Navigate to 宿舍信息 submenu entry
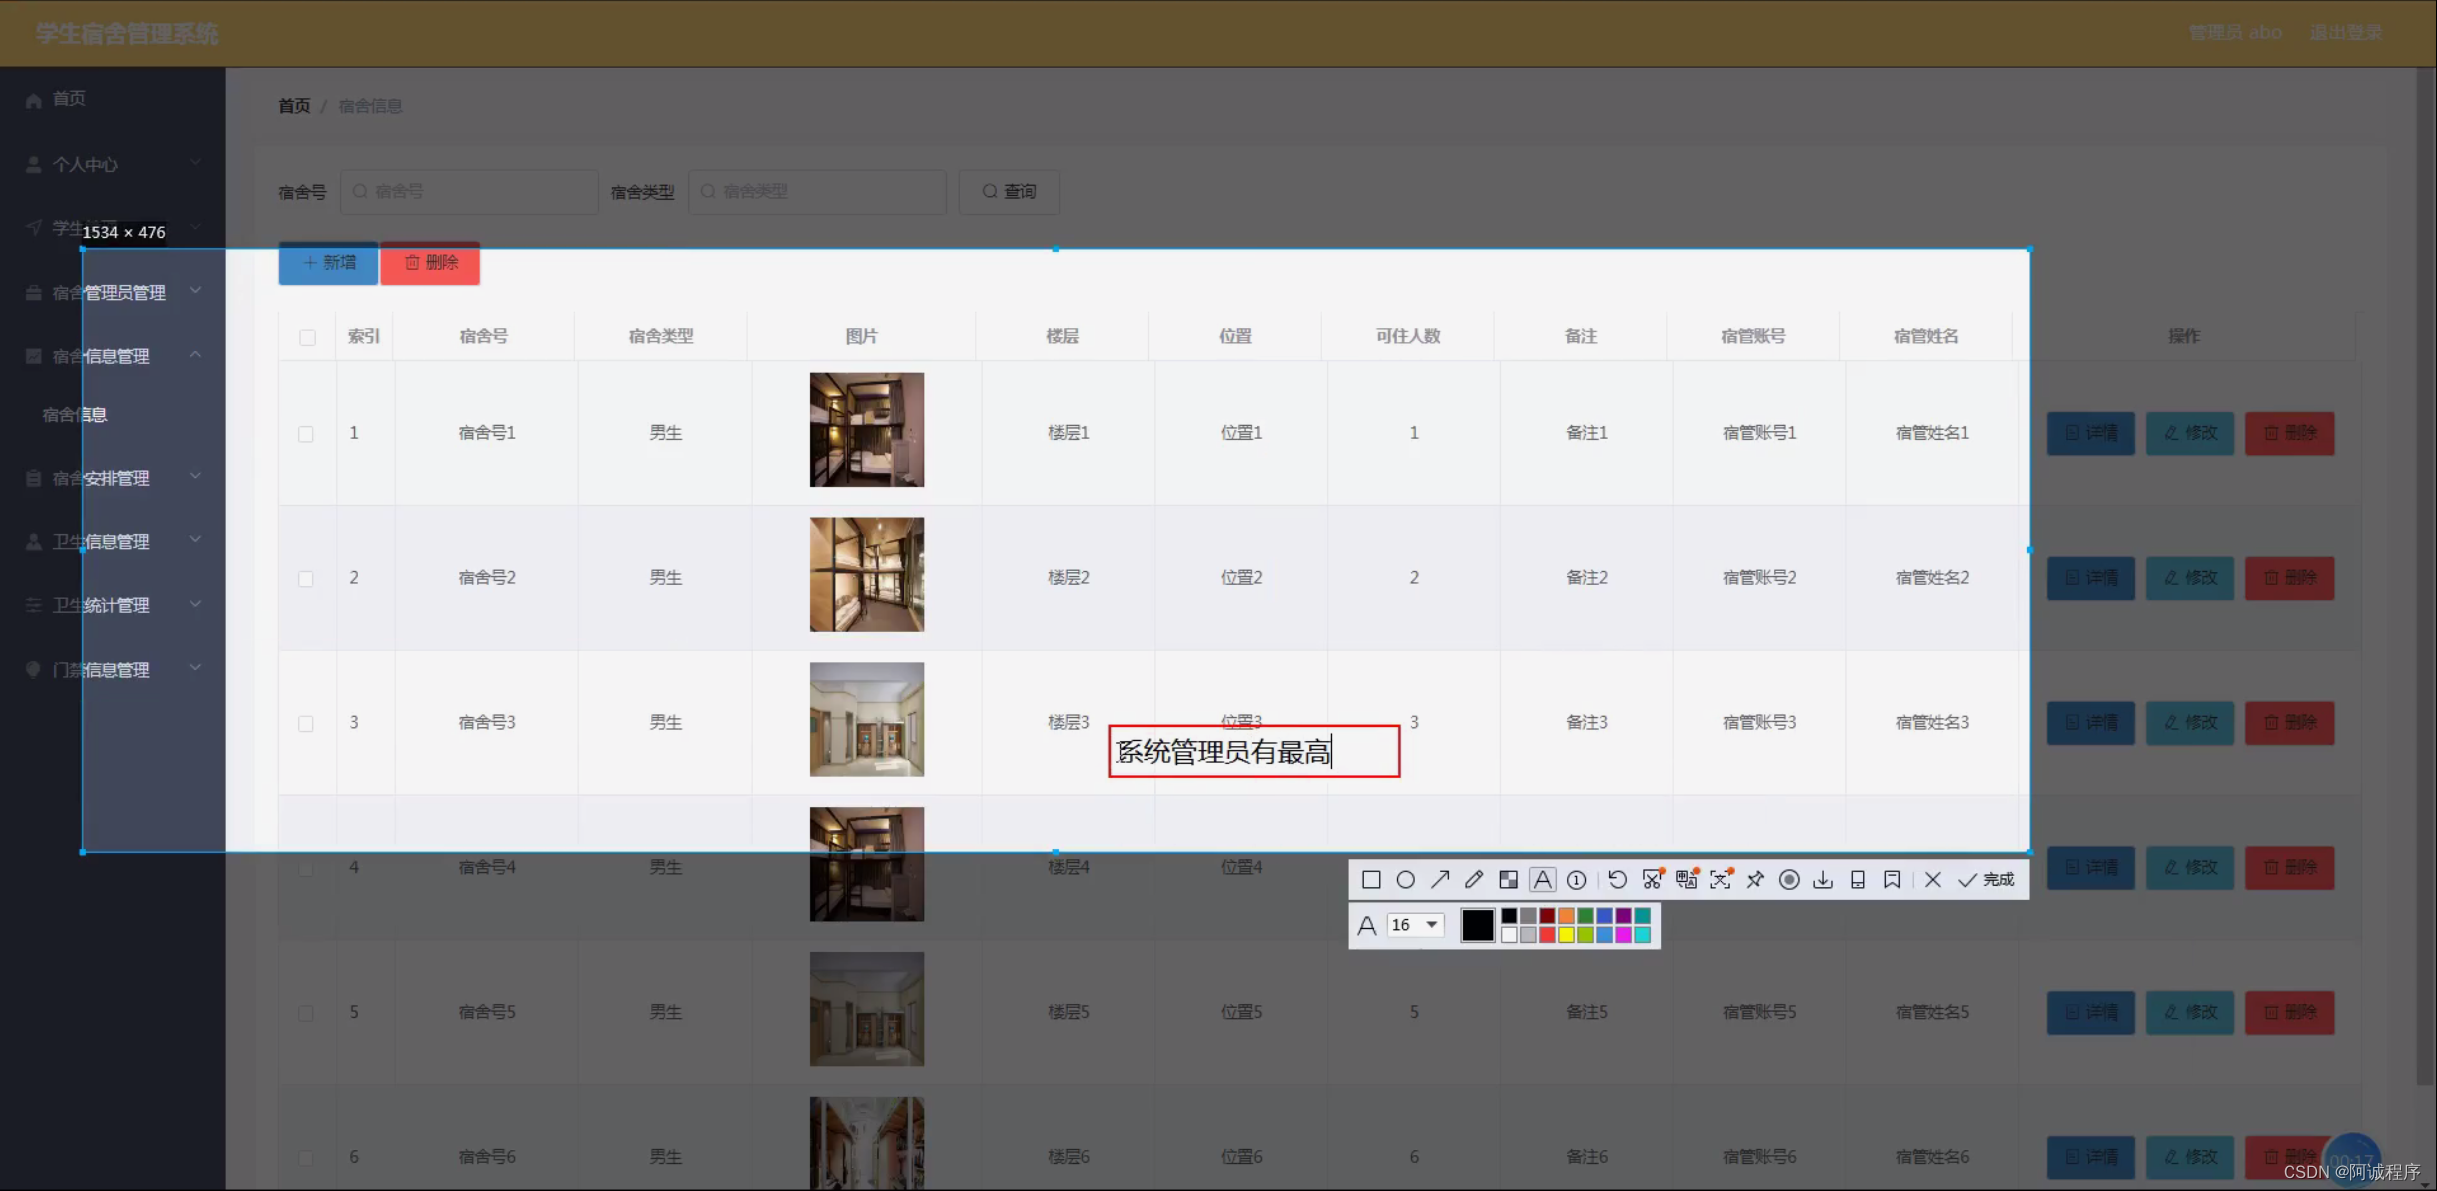The height and width of the screenshot is (1191, 2437). pos(74,414)
